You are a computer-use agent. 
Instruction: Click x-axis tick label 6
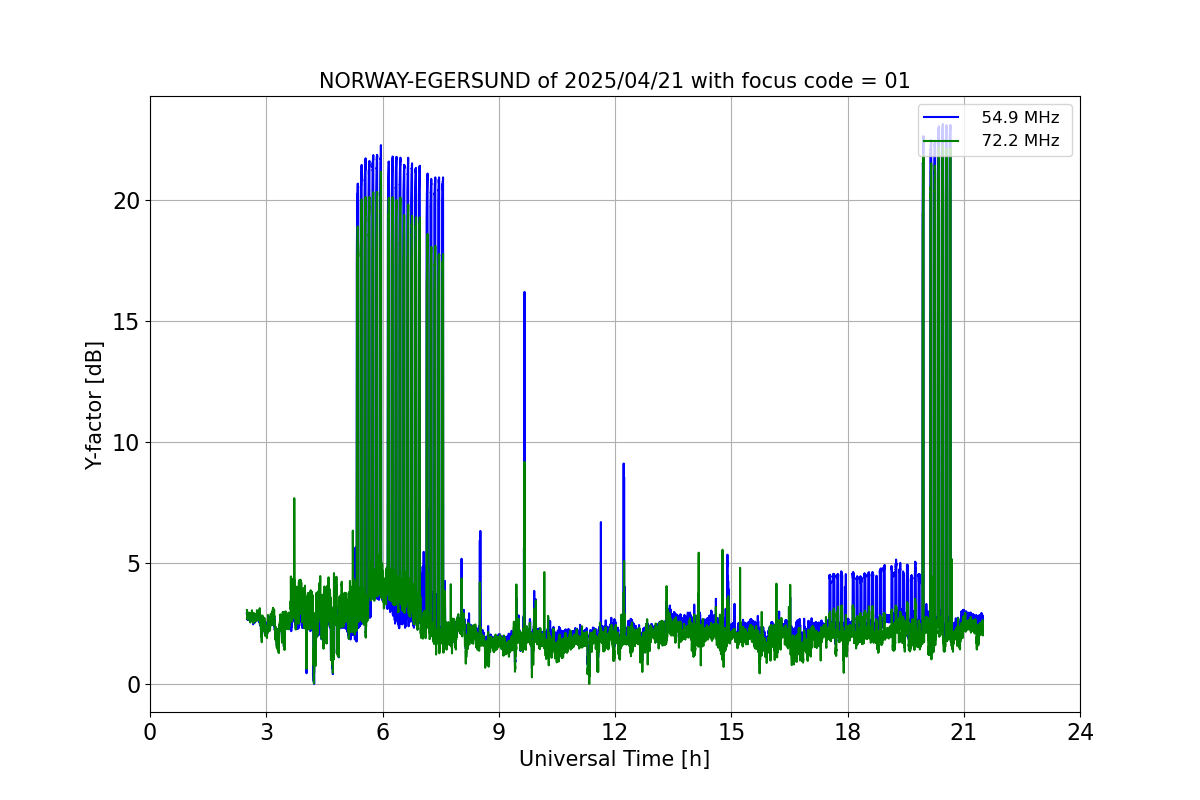(382, 732)
